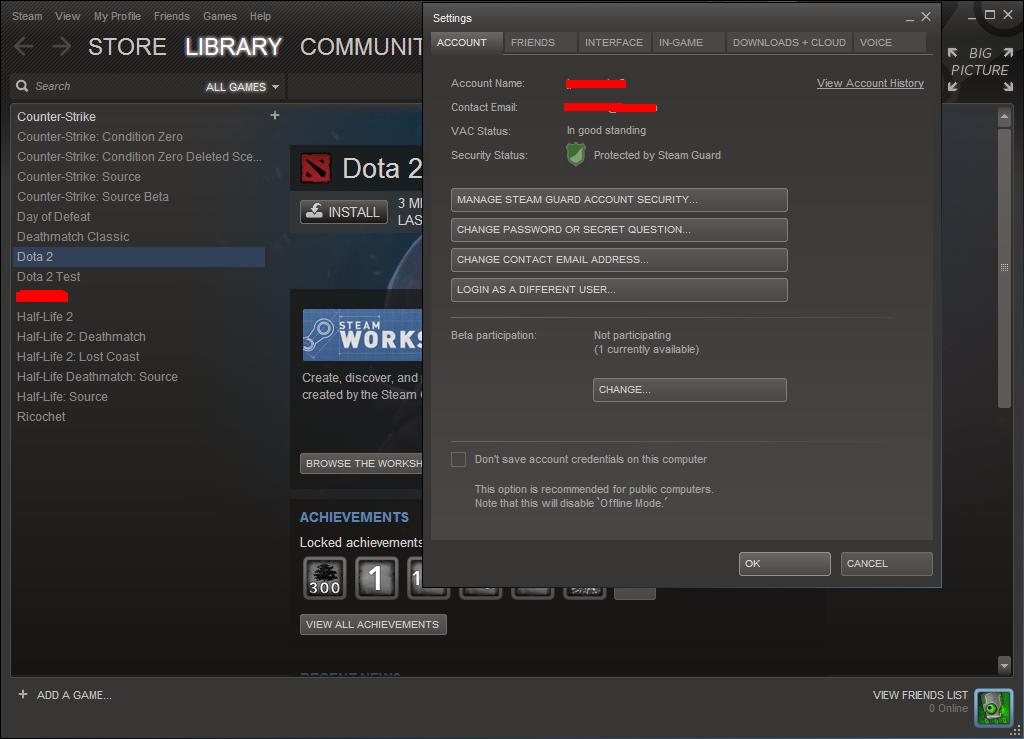1024x739 pixels.
Task: Enable Don't save account credentials checkbox
Action: coord(458,459)
